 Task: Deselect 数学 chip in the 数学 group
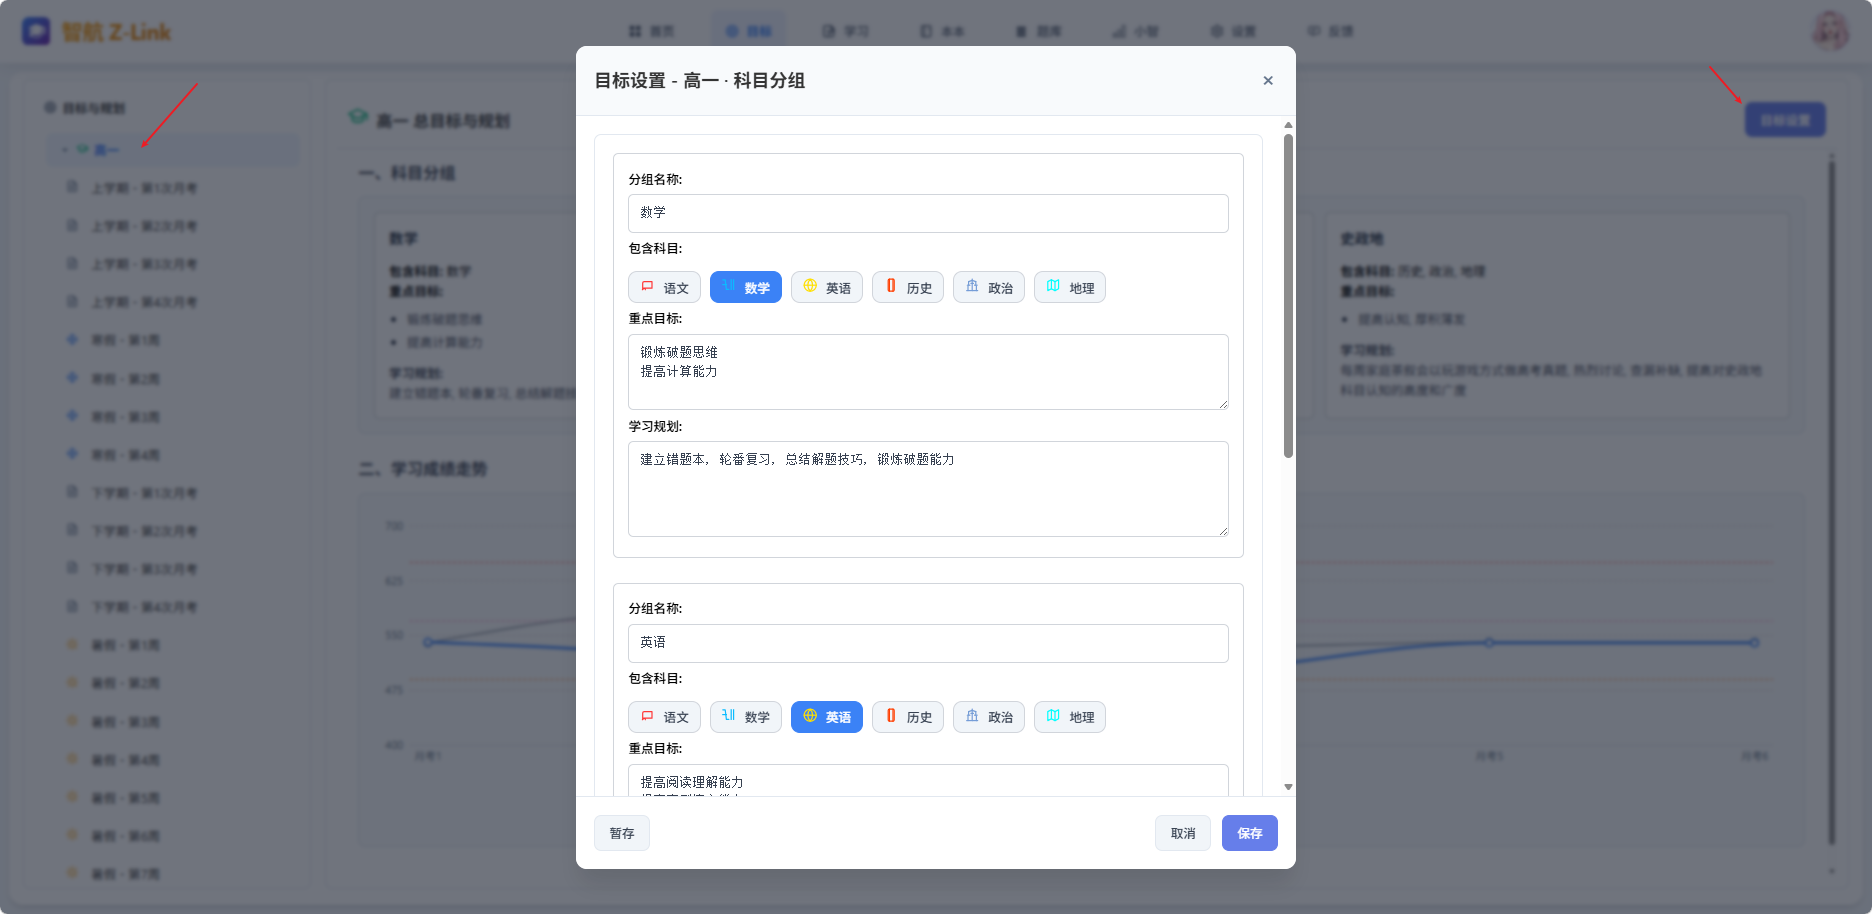[x=746, y=288]
